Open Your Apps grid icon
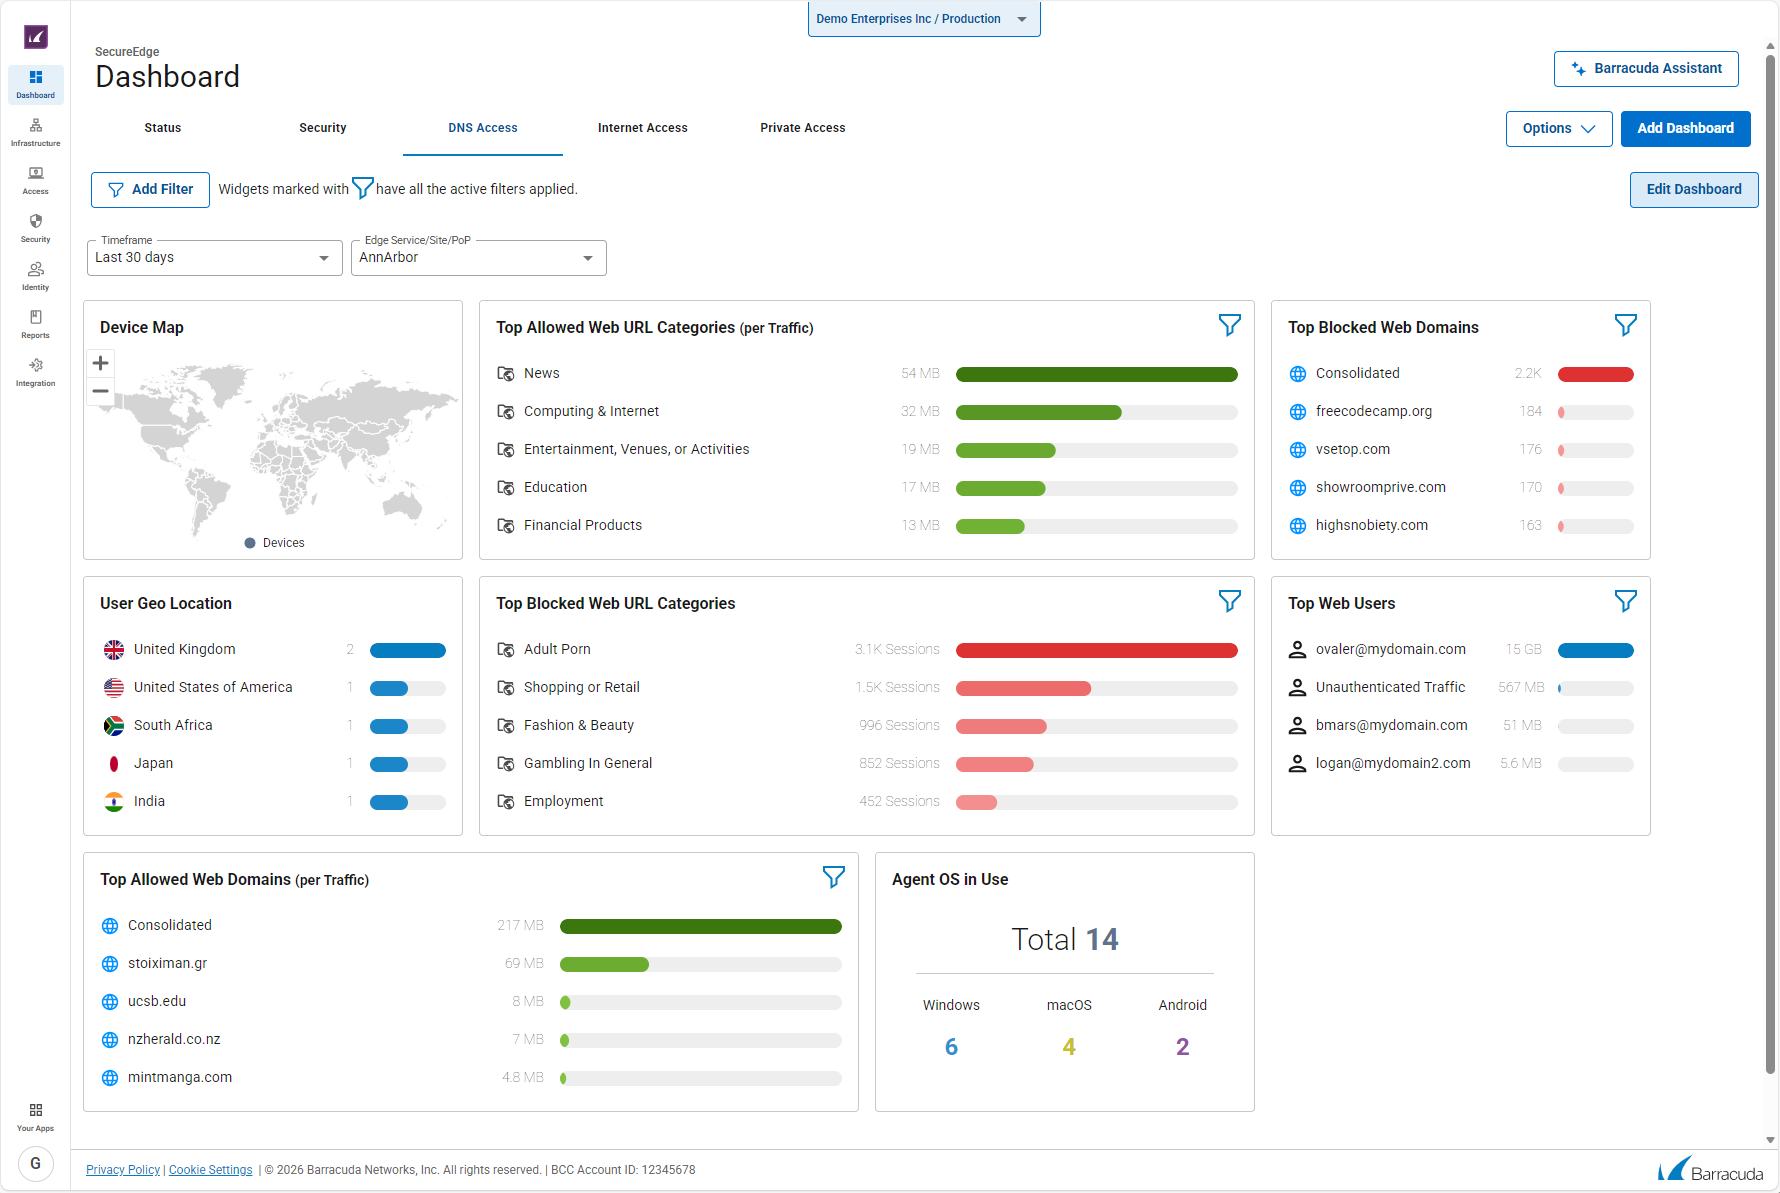Image resolution: width=1780 pixels, height=1193 pixels. [35, 1116]
